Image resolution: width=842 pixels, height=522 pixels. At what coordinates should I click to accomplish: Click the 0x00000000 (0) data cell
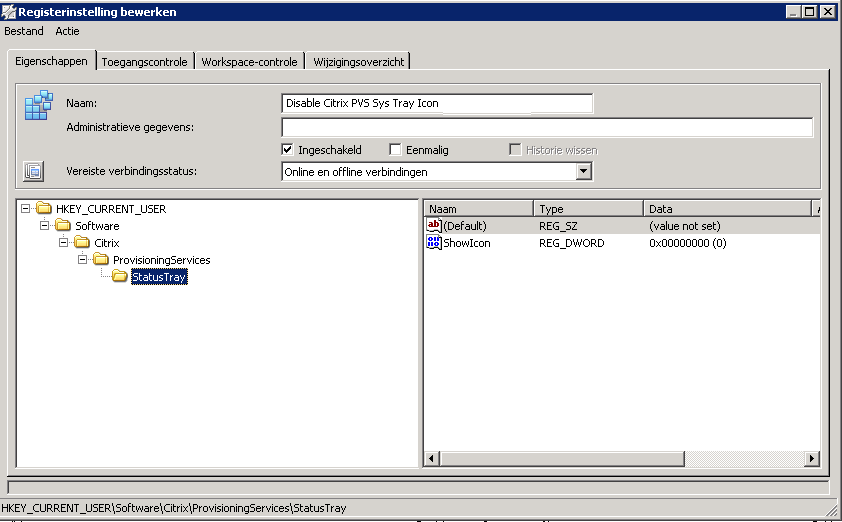[x=688, y=243]
